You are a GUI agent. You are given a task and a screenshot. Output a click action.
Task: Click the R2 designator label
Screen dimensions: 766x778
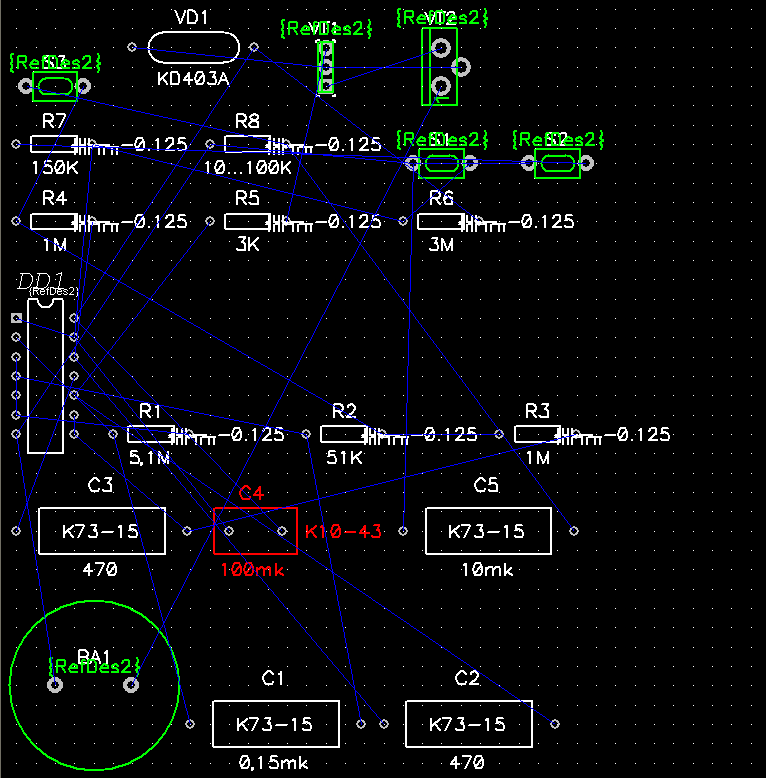(344, 411)
